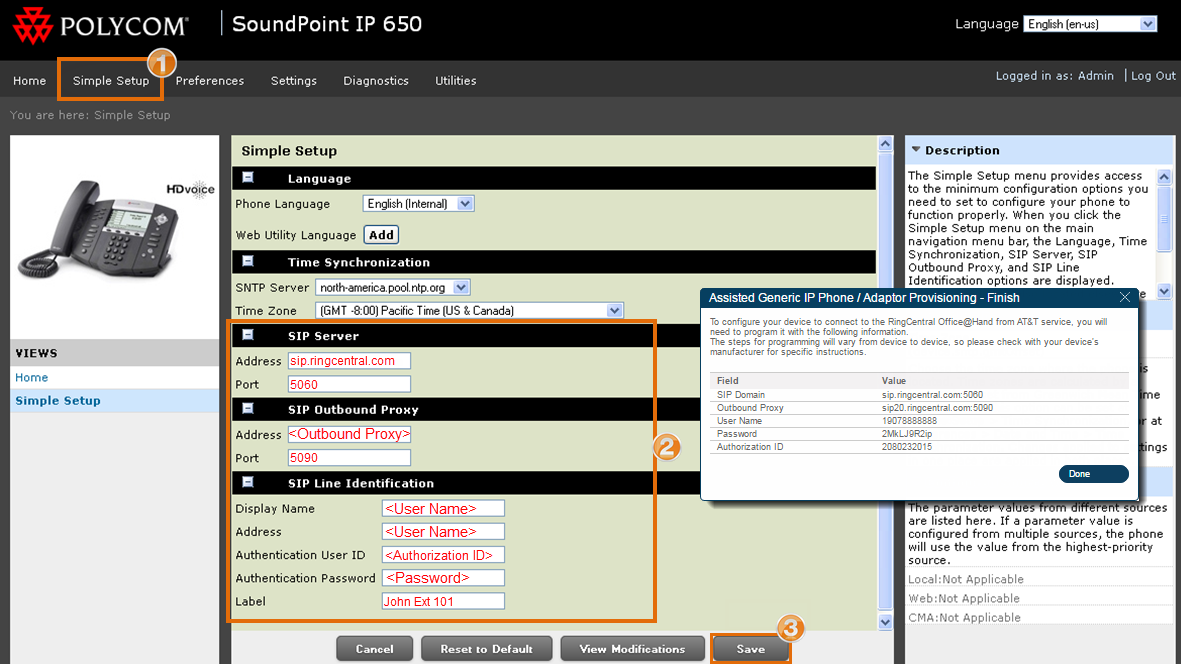Open the Phone Language dropdown
Screen dimensions: 1181x664
coord(418,204)
